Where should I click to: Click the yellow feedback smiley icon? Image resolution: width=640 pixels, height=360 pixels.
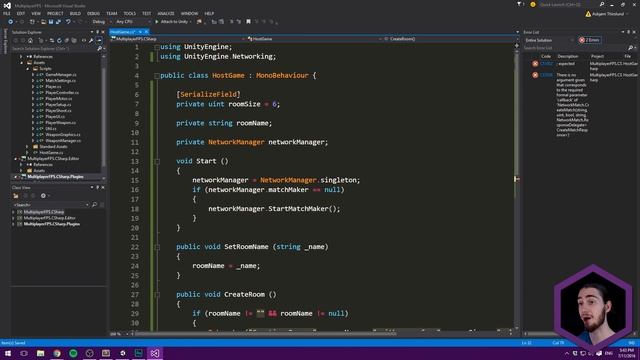(x=533, y=4)
